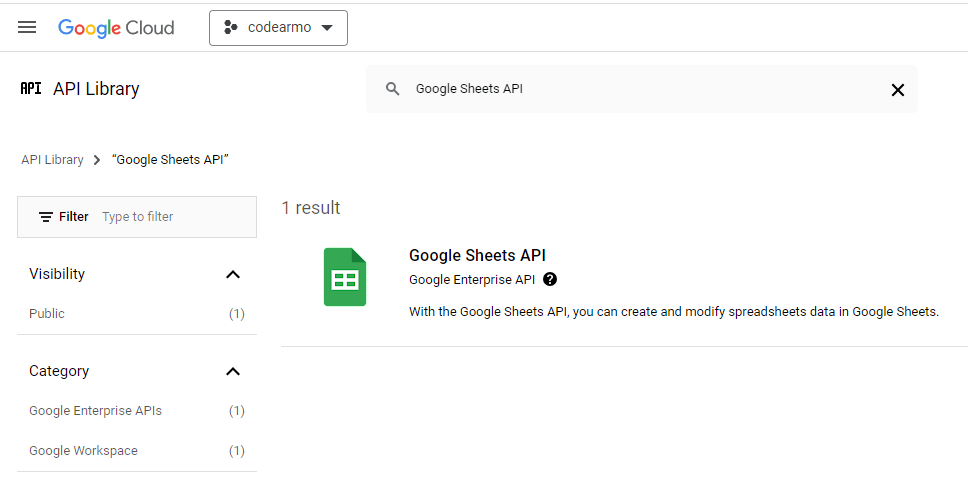The width and height of the screenshot is (968, 484).
Task: Filter by Google Enterprise APIs category
Action: click(96, 411)
